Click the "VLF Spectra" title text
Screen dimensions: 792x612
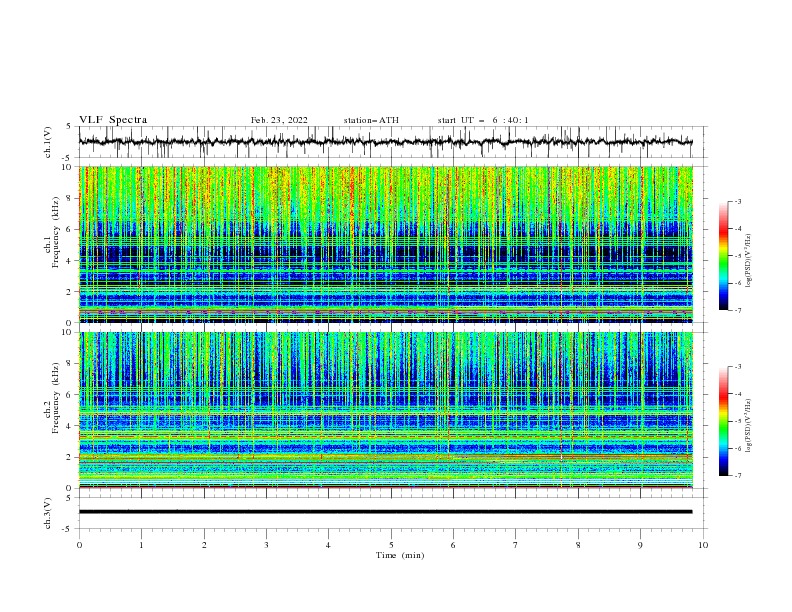click(x=113, y=120)
